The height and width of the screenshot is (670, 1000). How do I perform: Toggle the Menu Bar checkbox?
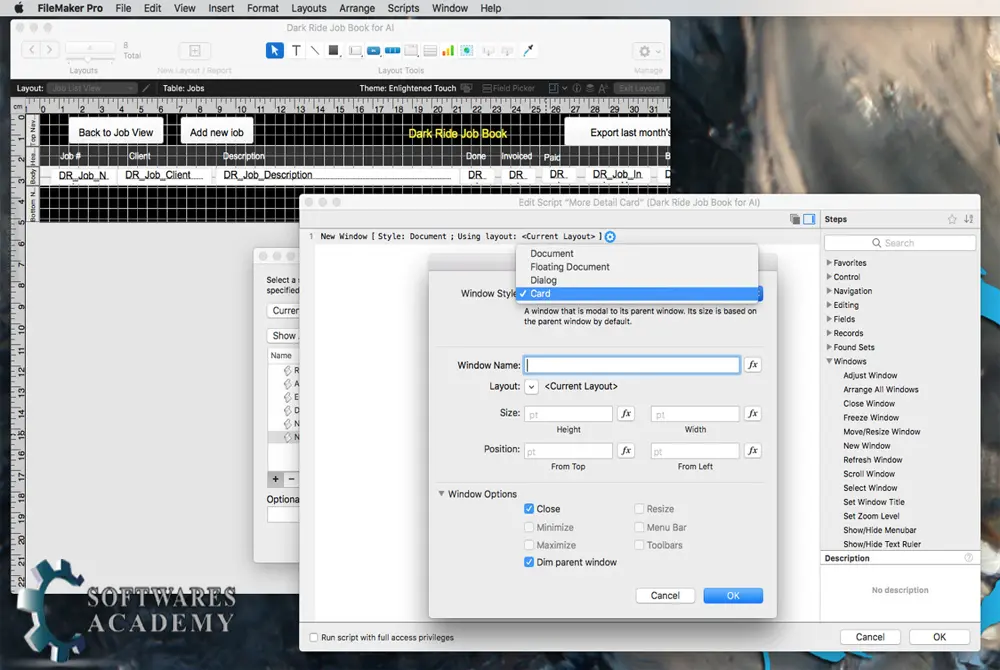click(x=639, y=527)
